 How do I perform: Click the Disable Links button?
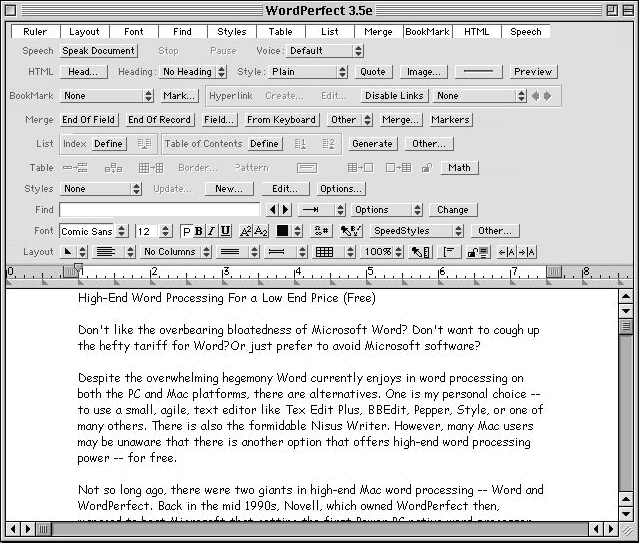pos(393,96)
